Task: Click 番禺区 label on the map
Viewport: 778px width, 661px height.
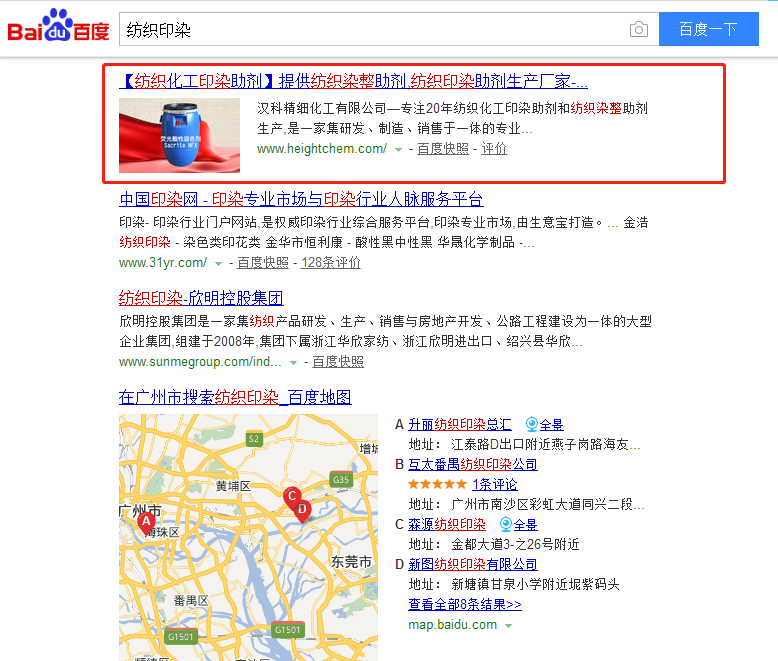Action: [x=191, y=601]
